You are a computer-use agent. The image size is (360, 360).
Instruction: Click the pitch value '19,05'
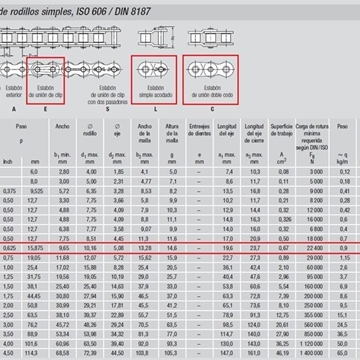[x=36, y=258]
